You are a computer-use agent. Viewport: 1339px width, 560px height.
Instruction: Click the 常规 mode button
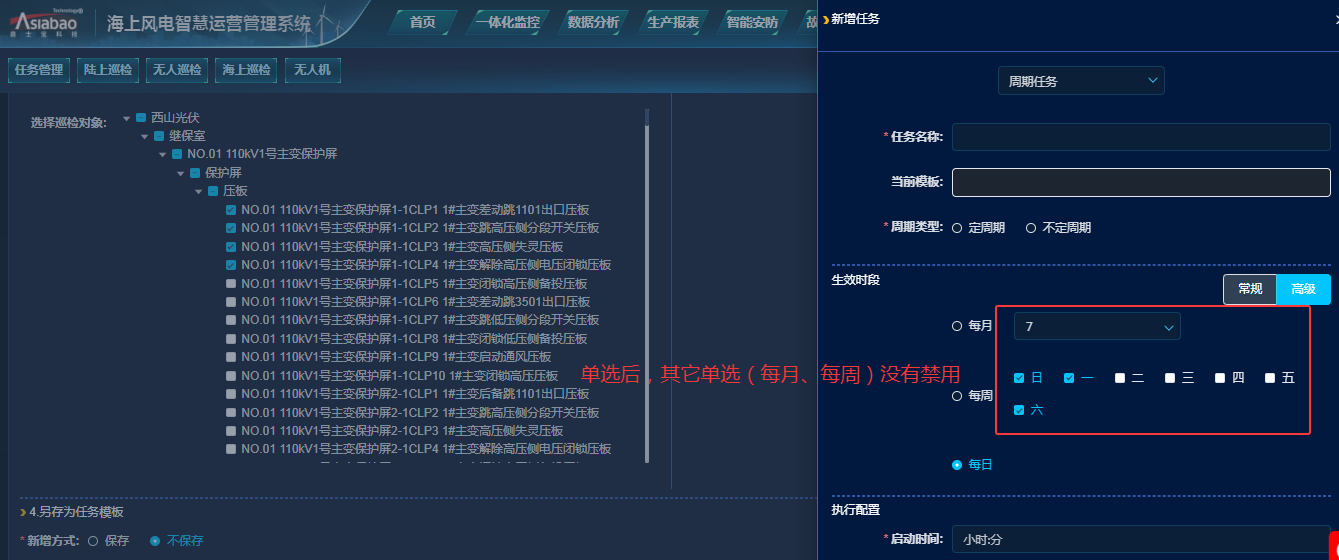click(x=1250, y=289)
